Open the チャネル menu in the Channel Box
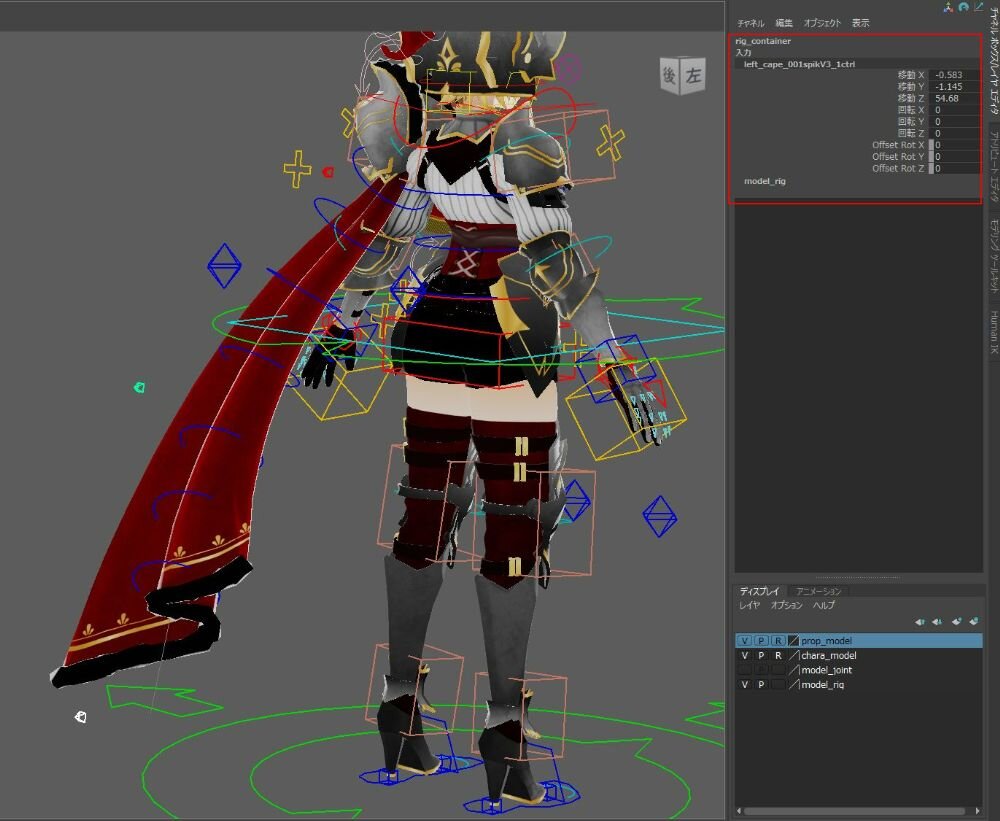This screenshot has height=821, width=1000. [751, 23]
